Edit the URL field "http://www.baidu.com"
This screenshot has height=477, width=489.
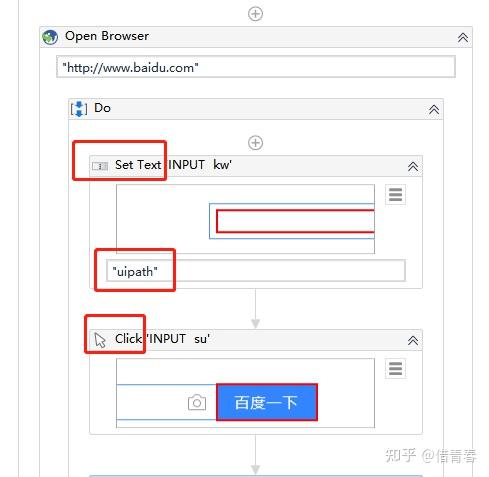(256, 67)
